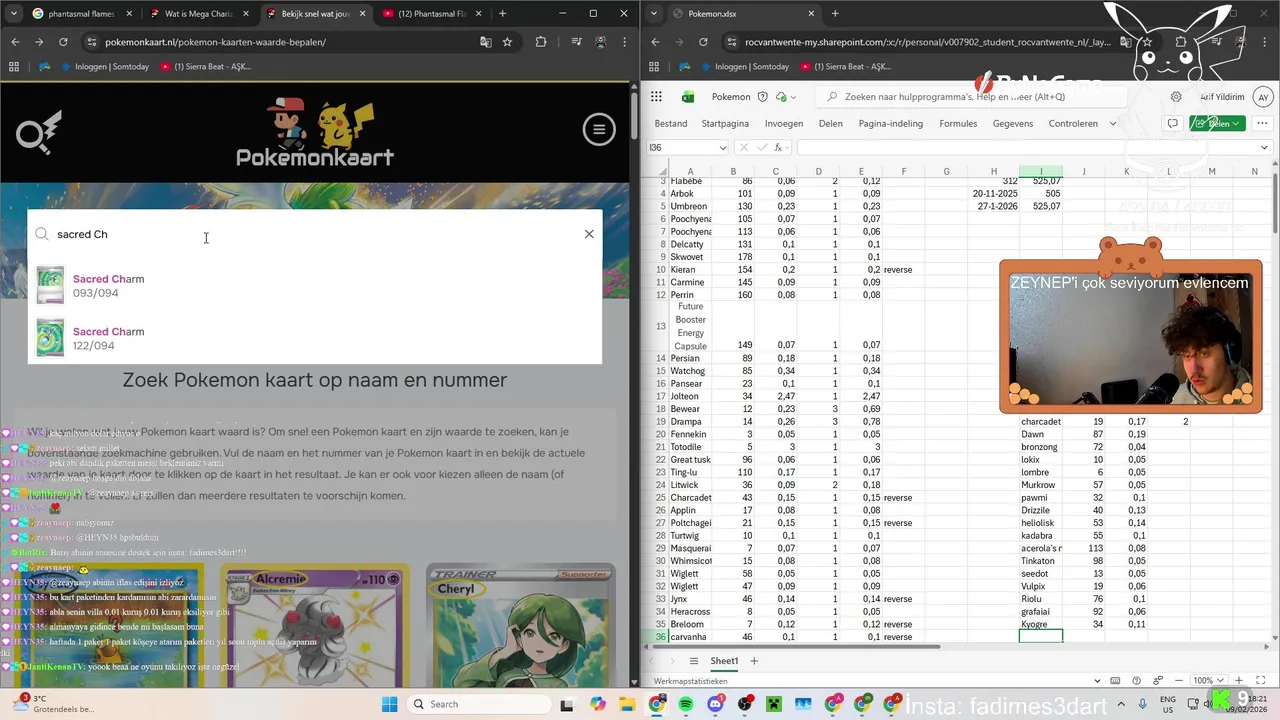Reload the pokemonkaart.nl page
Viewport: 1280px width, 720px height.
[x=63, y=42]
